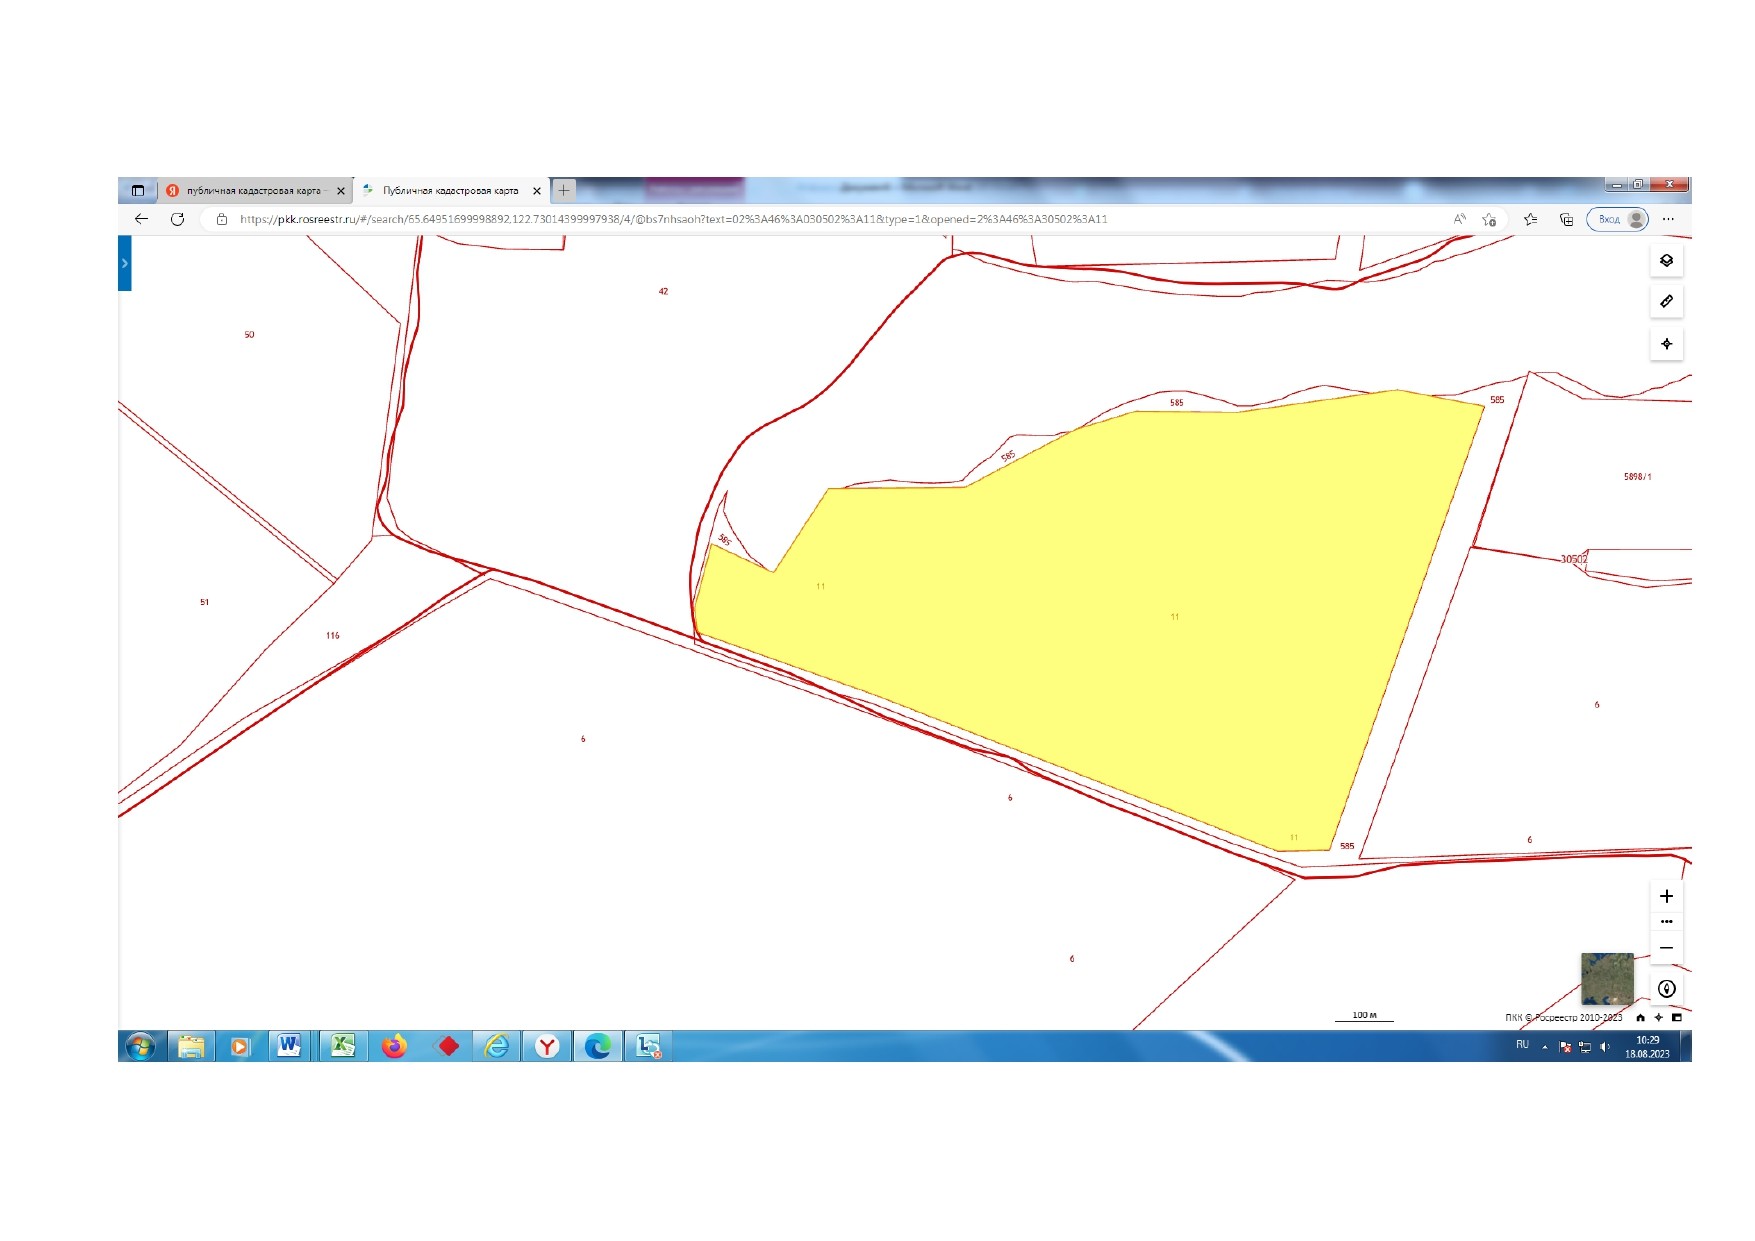Viewport: 1755px width, 1241px height.
Task: Expand the three-dot zoom options between plus and minus
Action: point(1666,922)
